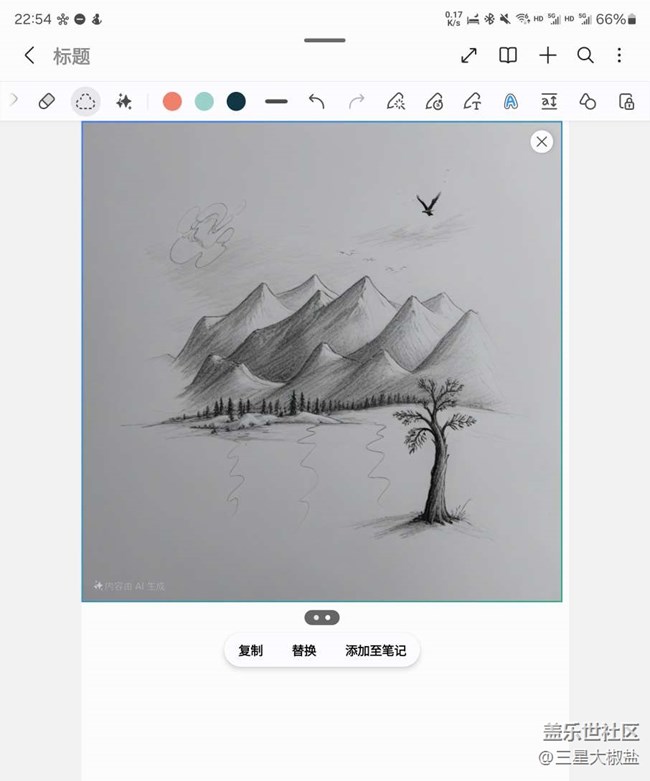
Task: Choose 复制 (copy) from the popup
Action: [x=251, y=651]
